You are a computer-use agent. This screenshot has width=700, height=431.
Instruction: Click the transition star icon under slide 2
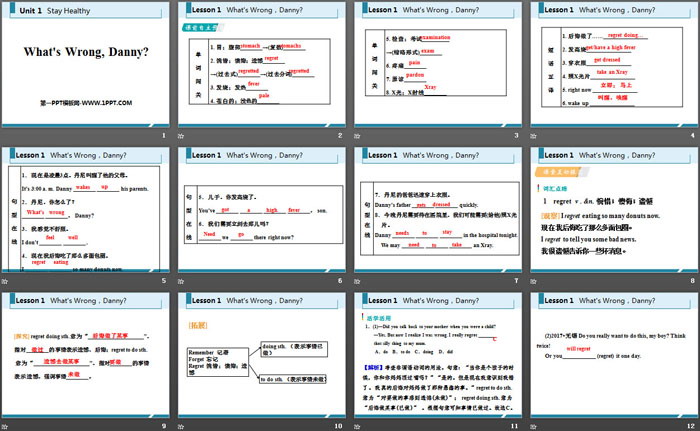click(183, 136)
